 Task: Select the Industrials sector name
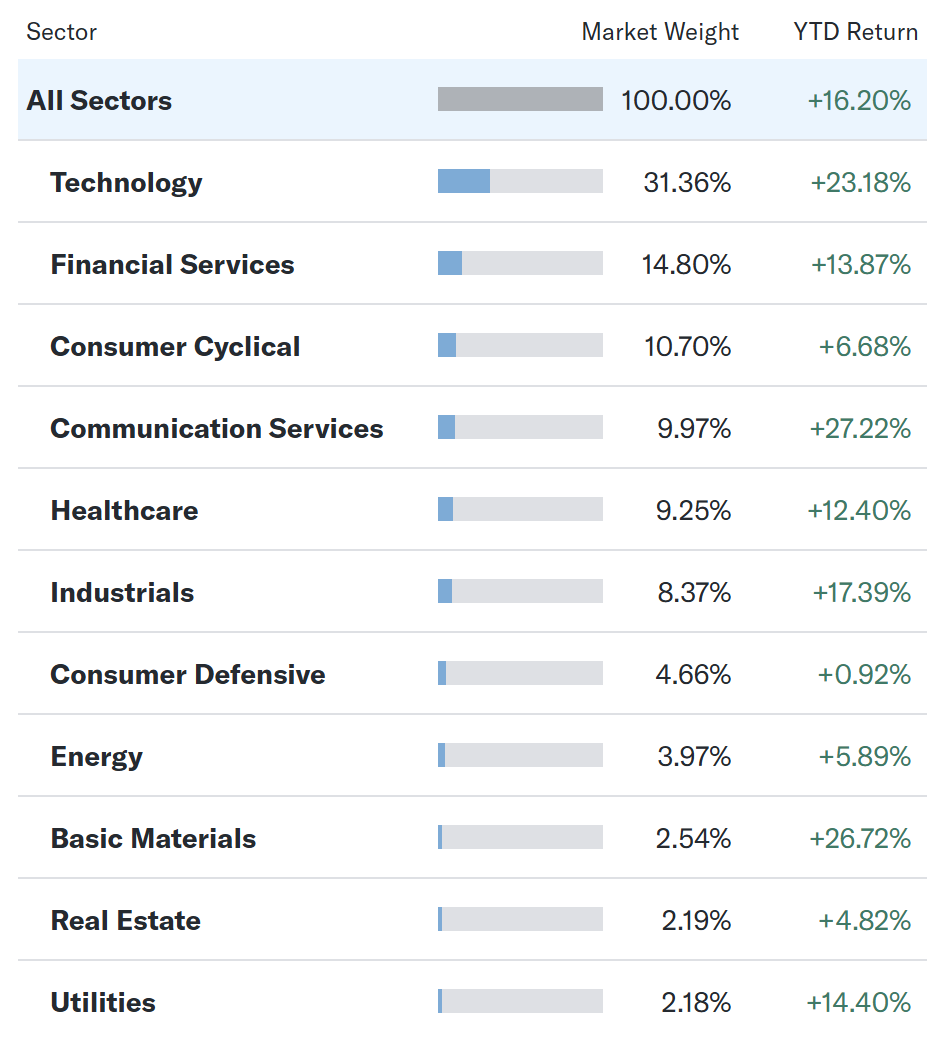pos(122,592)
